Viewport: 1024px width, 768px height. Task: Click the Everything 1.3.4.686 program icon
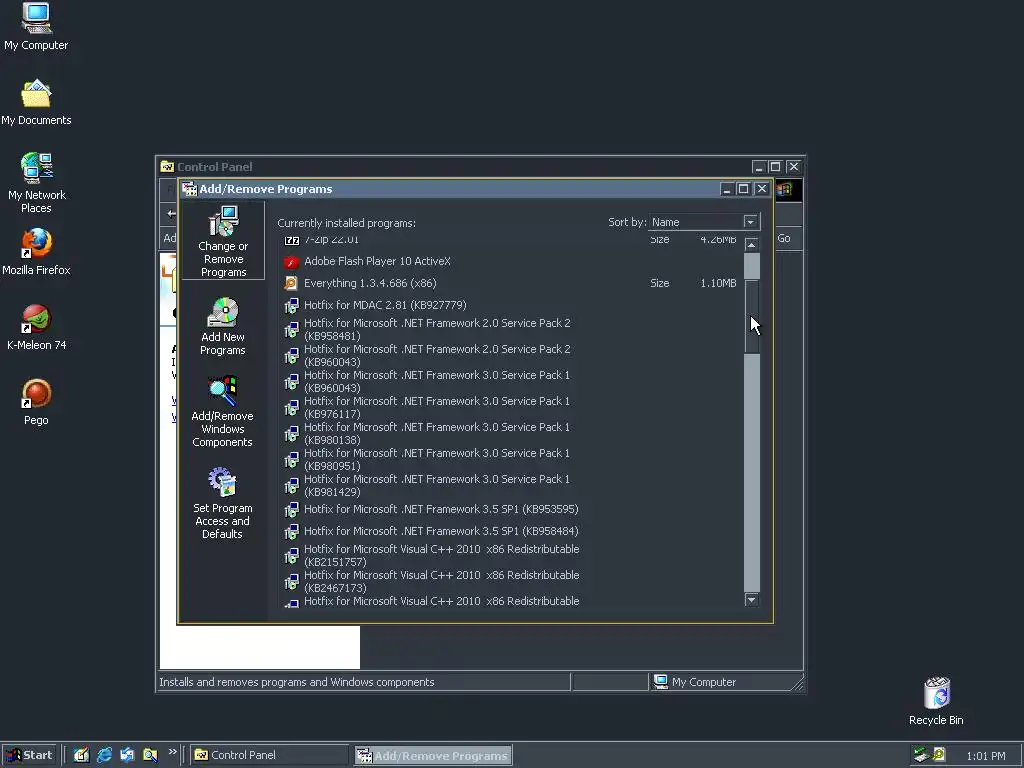[x=291, y=283]
